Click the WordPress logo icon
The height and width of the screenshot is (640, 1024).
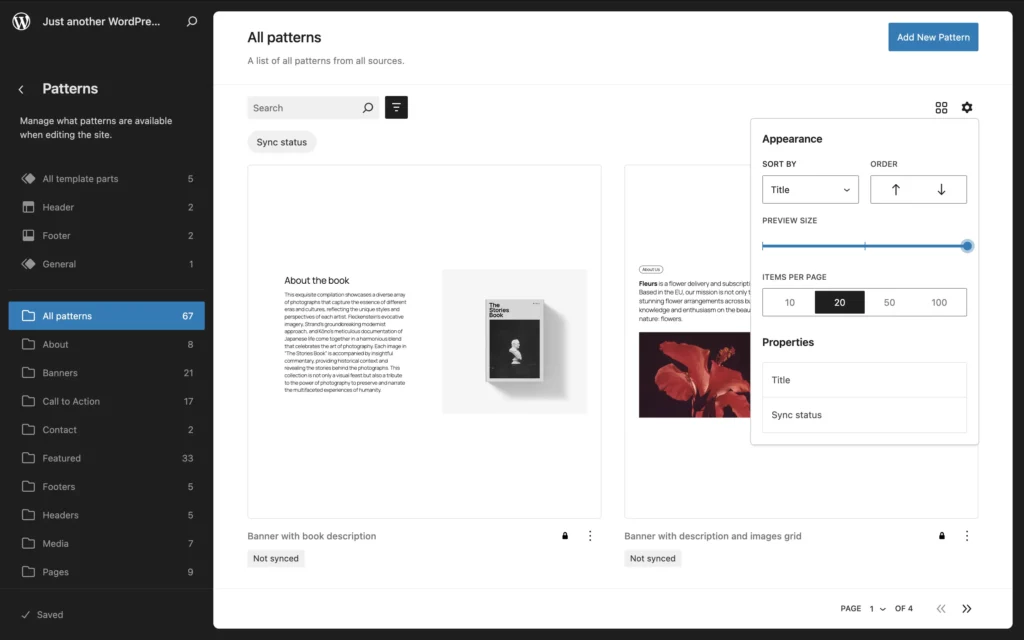click(22, 21)
